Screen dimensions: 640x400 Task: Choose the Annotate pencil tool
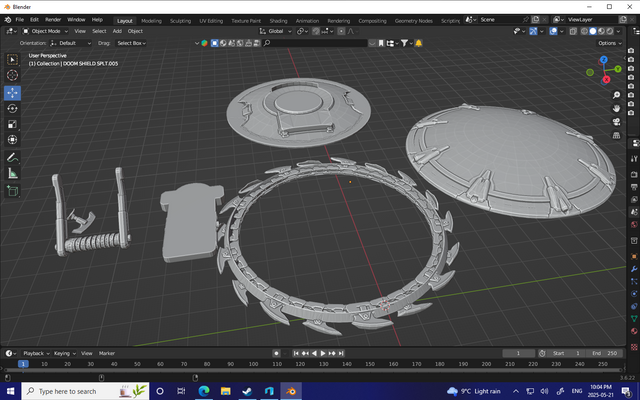tap(12, 157)
